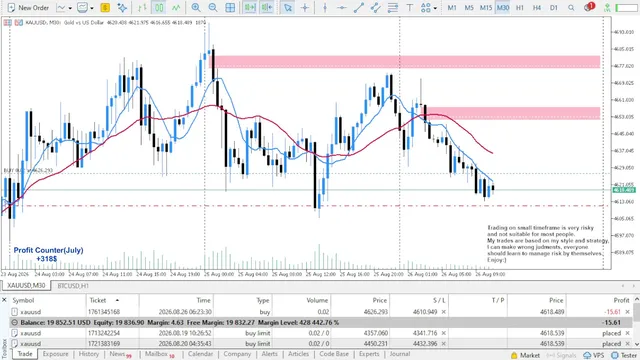The image size is (640, 360).
Task: Open the Calendar tab
Action: click(x=200, y=354)
